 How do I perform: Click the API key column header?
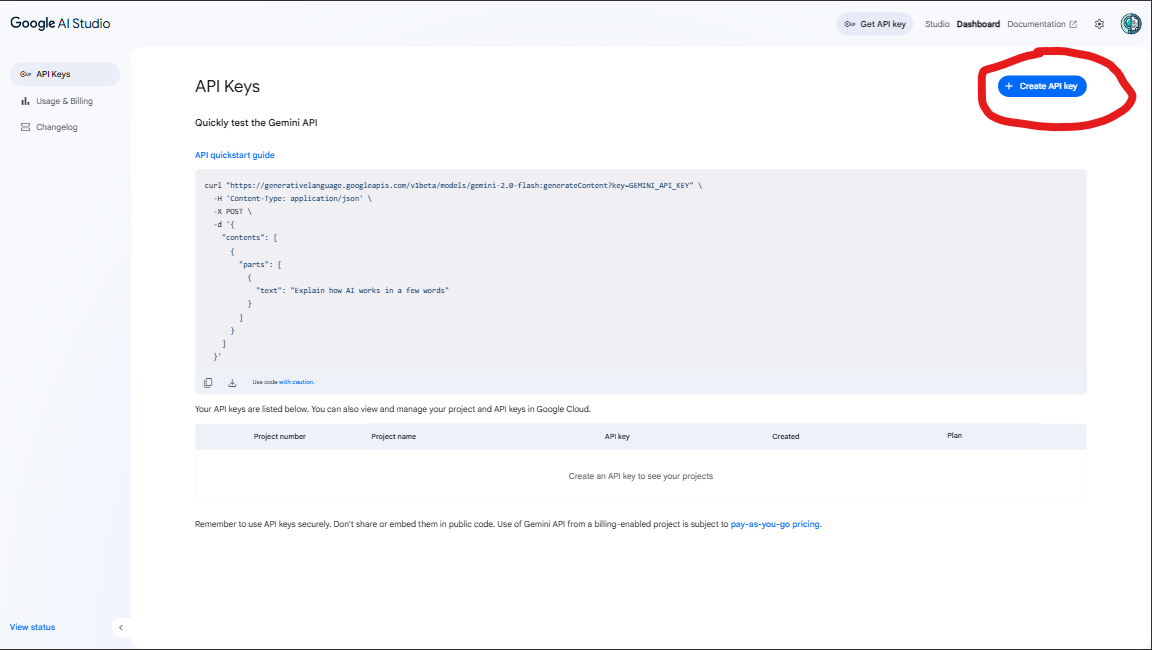pyautogui.click(x=617, y=436)
